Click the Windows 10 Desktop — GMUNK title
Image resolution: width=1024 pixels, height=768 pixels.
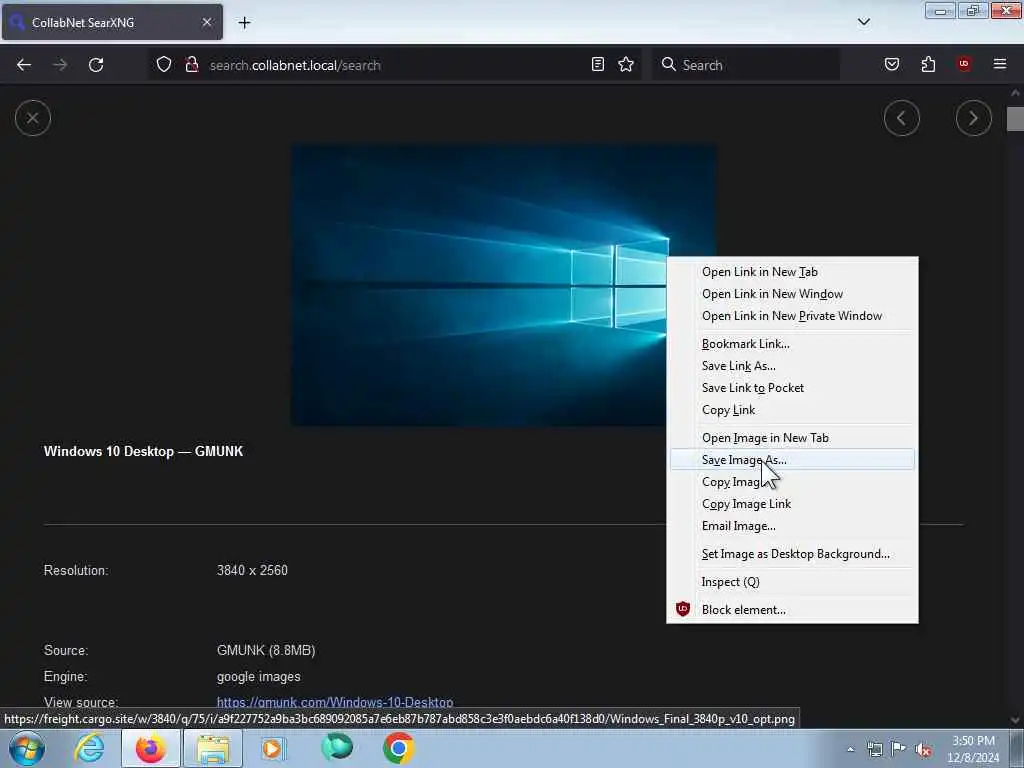tap(143, 451)
